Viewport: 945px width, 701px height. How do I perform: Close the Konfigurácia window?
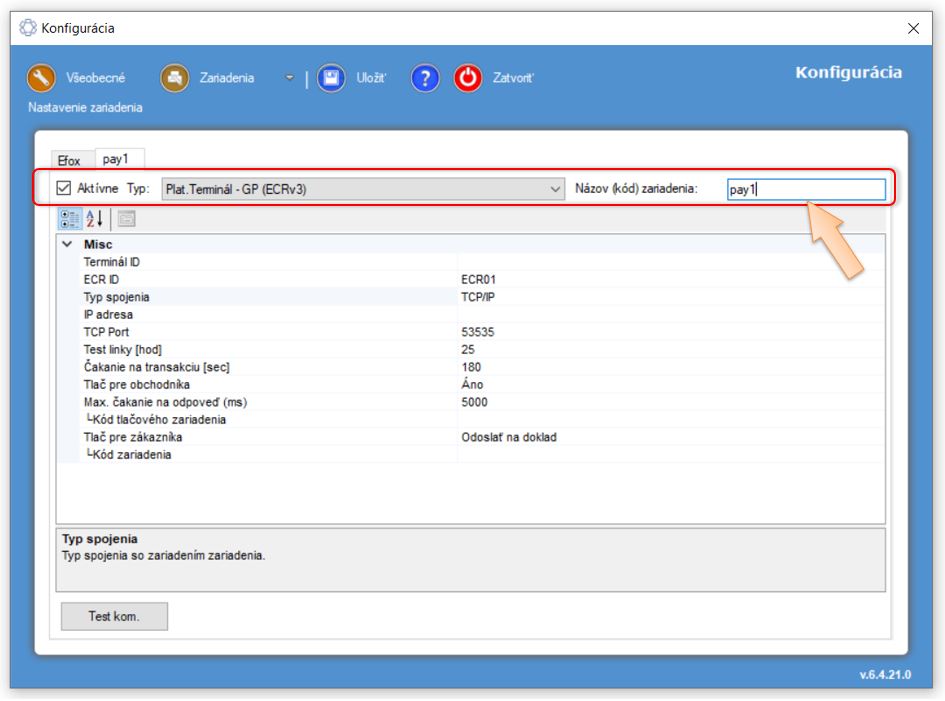(912, 29)
